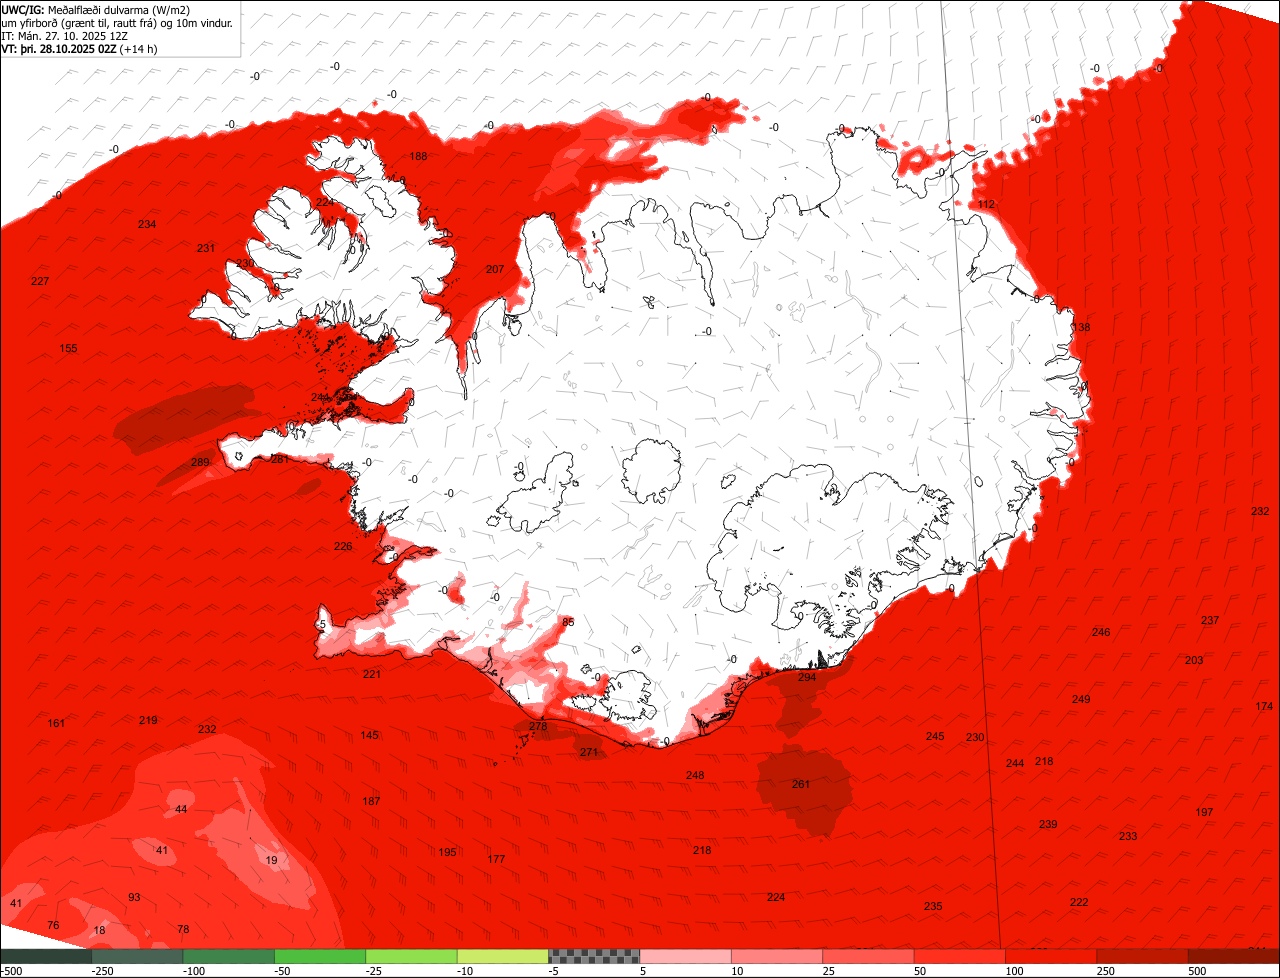Click the map value 44 in the pink area
1280x978 pixels.
(x=181, y=809)
